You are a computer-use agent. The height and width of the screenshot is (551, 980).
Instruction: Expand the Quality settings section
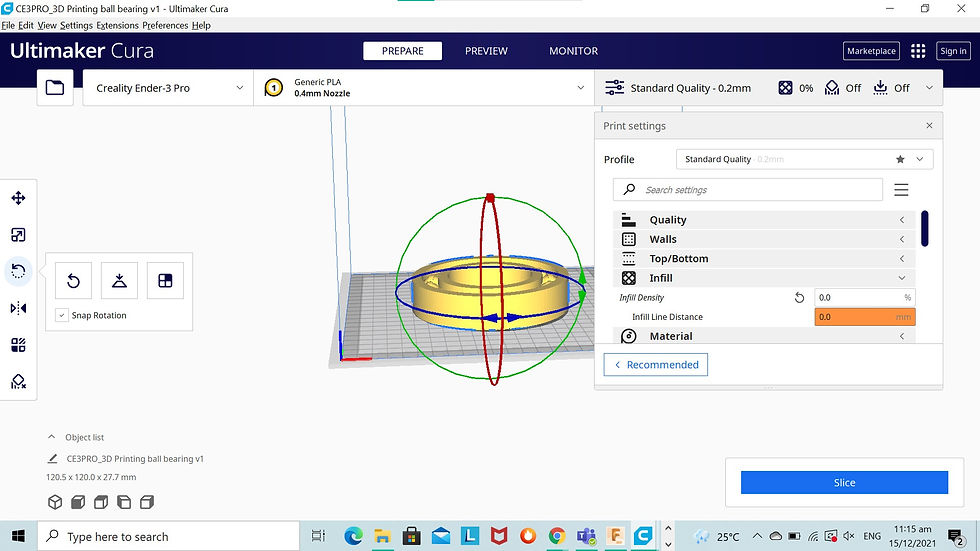pyautogui.click(x=764, y=220)
